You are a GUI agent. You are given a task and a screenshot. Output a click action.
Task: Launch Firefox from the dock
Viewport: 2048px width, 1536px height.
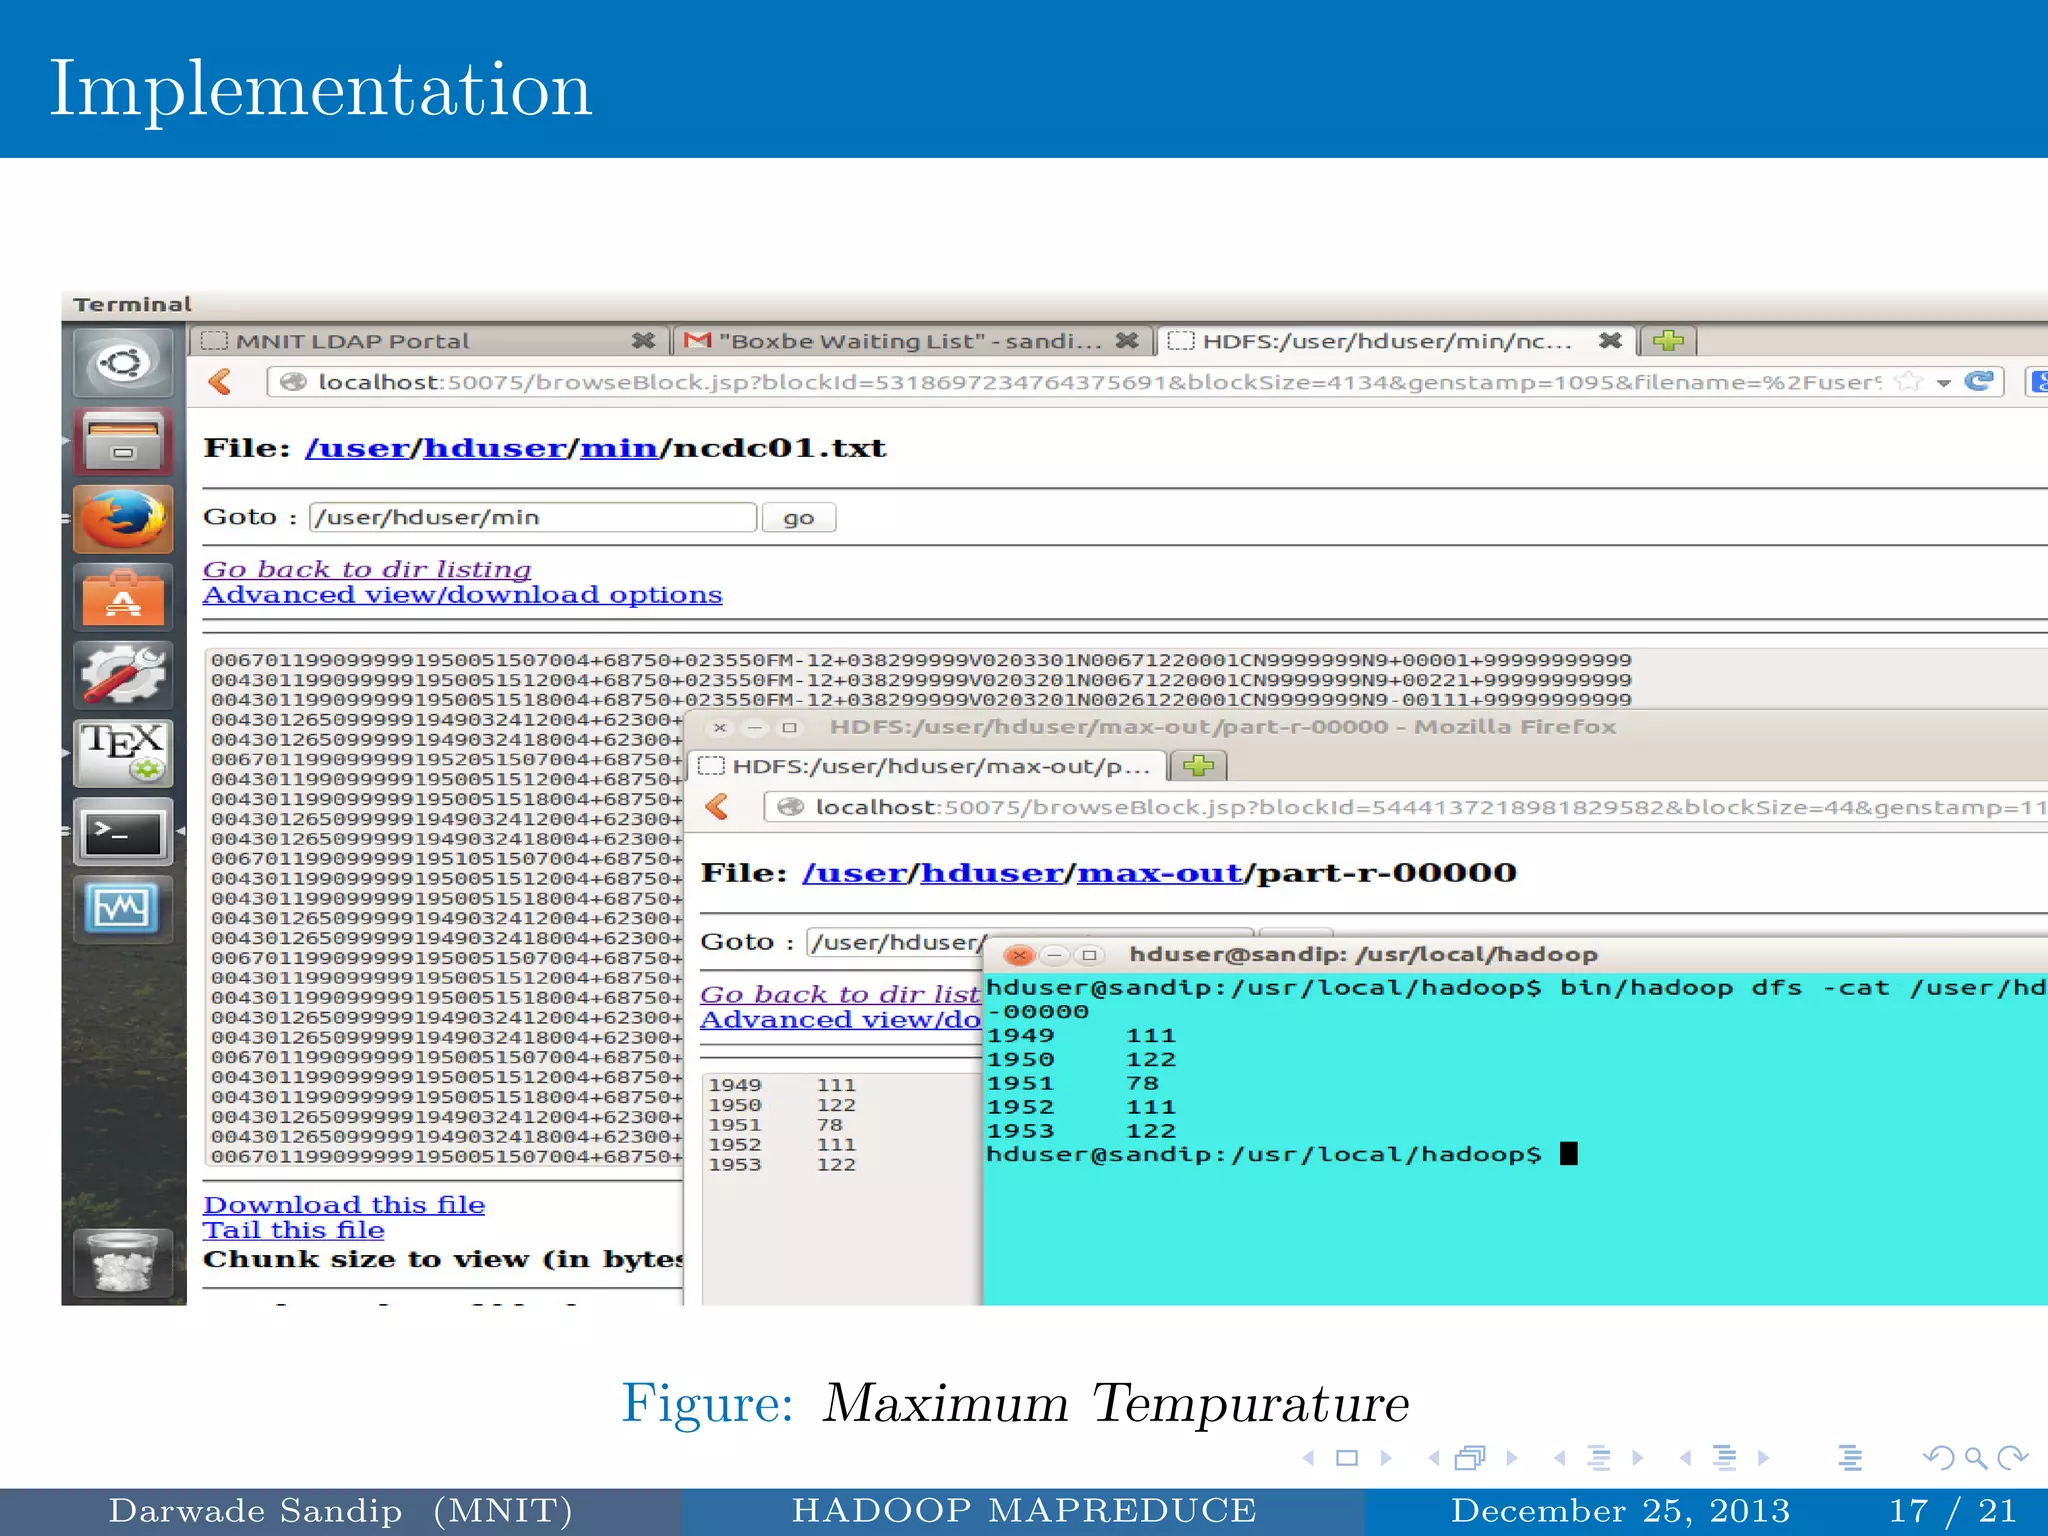[123, 519]
